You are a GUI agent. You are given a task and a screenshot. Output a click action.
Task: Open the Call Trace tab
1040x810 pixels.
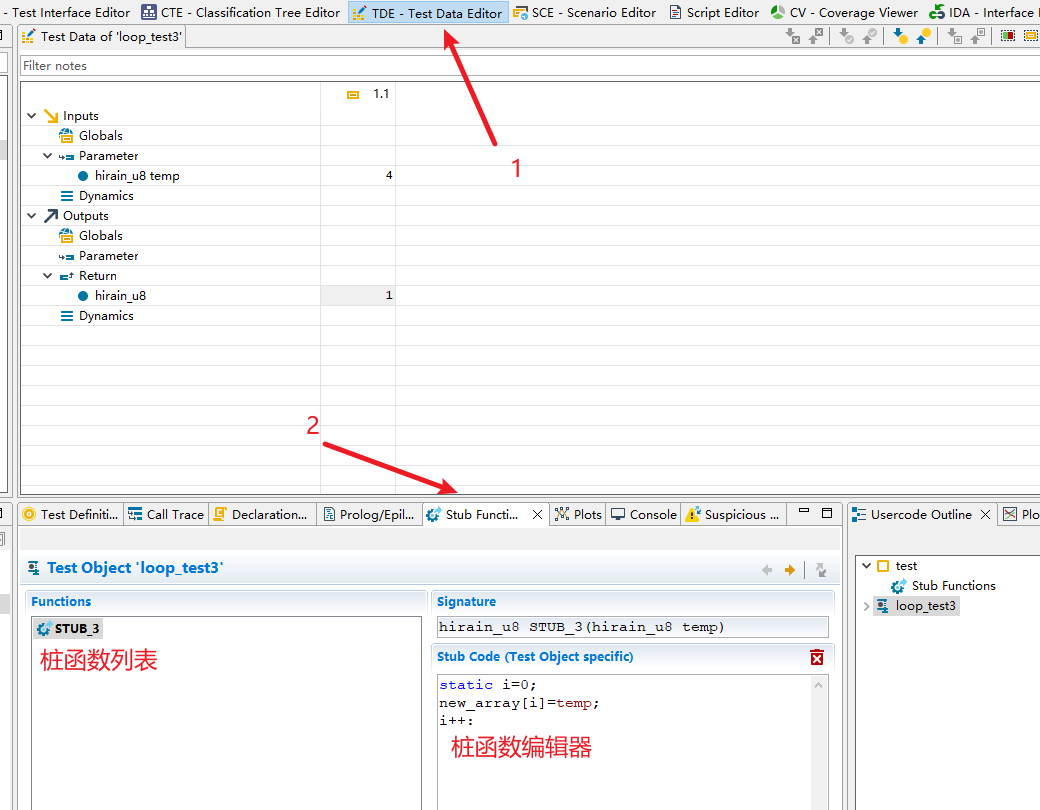(166, 514)
